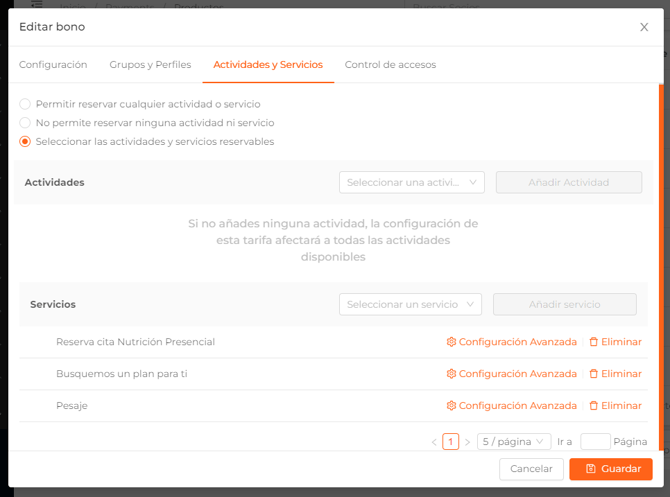
Task: Click trash icon for Busquemos un plan para ti
Action: [593, 374]
